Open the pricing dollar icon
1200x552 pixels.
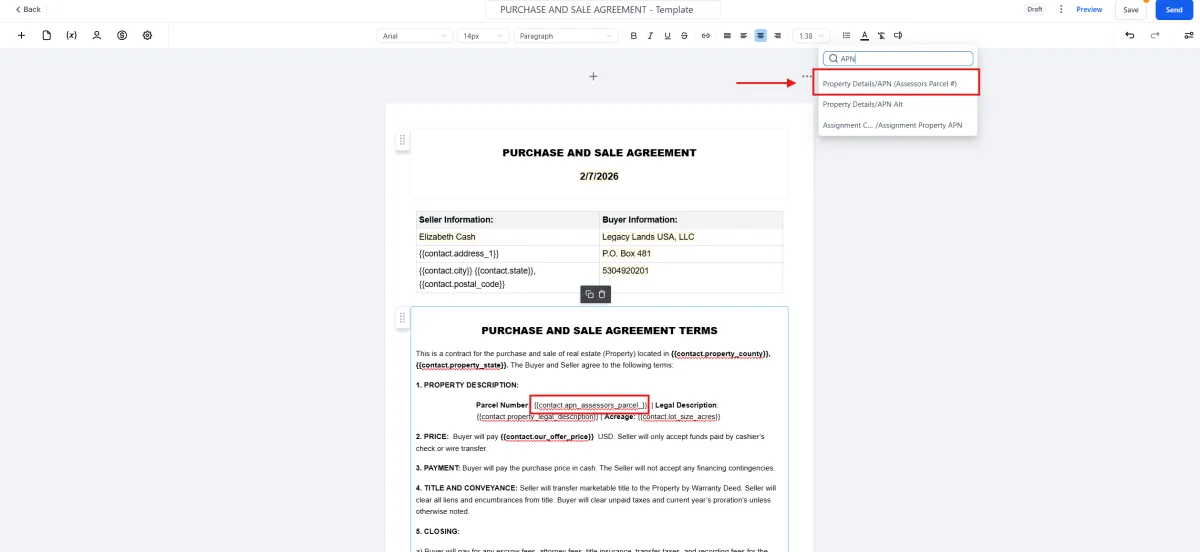tap(122, 35)
